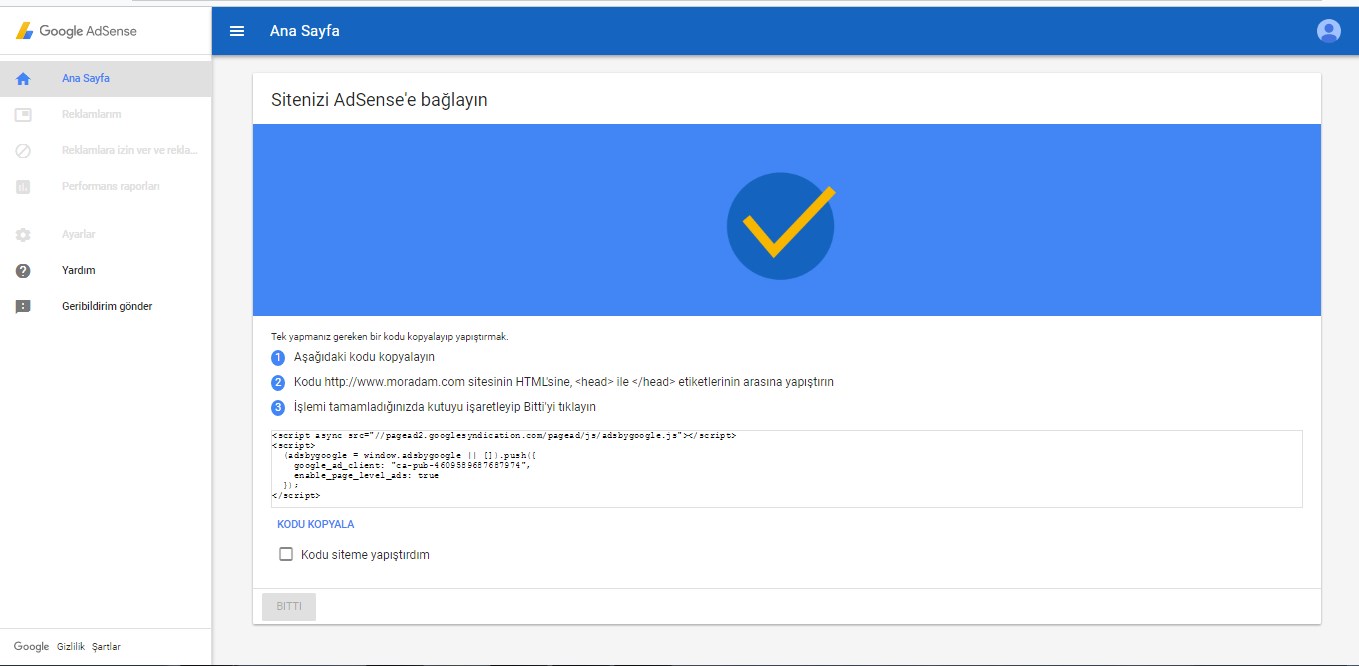The width and height of the screenshot is (1359, 666).
Task: Click the Google AdSense logo
Action: point(76,31)
